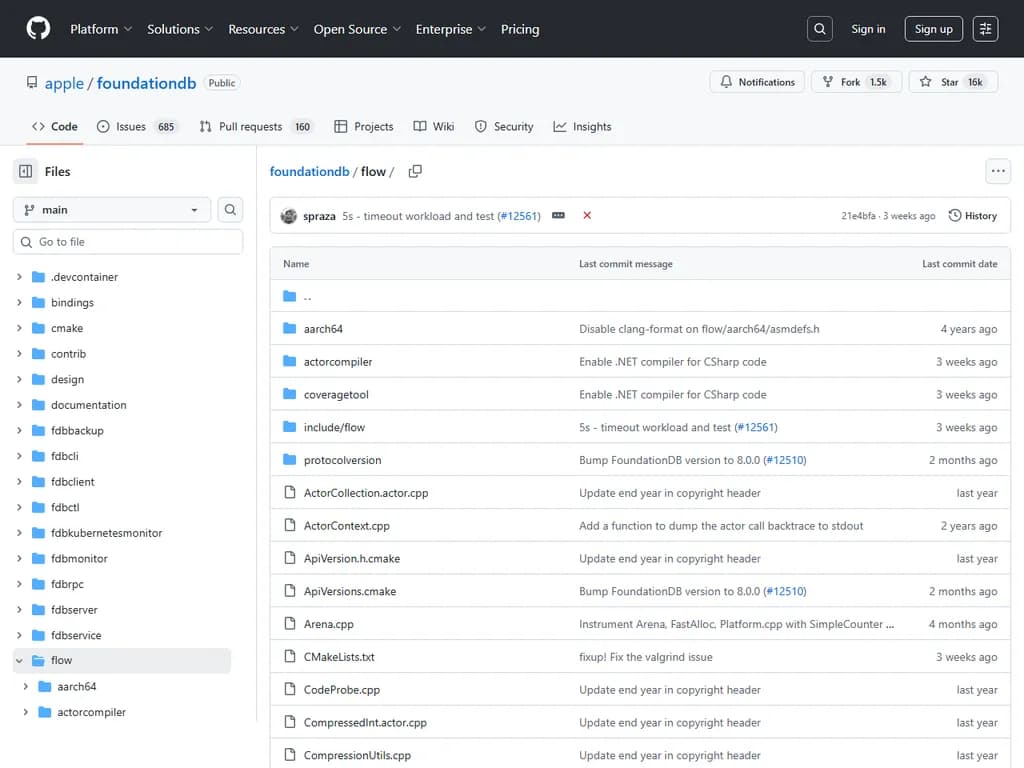The width and height of the screenshot is (1024, 768).
Task: Open the search magnifier in header
Action: click(820, 29)
